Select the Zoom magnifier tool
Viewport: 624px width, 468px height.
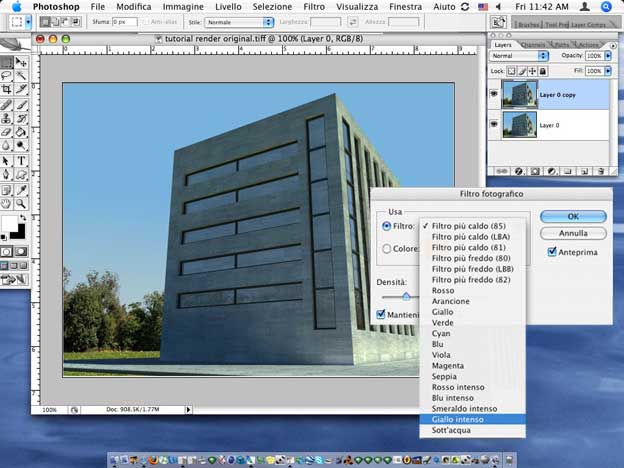coord(21,202)
